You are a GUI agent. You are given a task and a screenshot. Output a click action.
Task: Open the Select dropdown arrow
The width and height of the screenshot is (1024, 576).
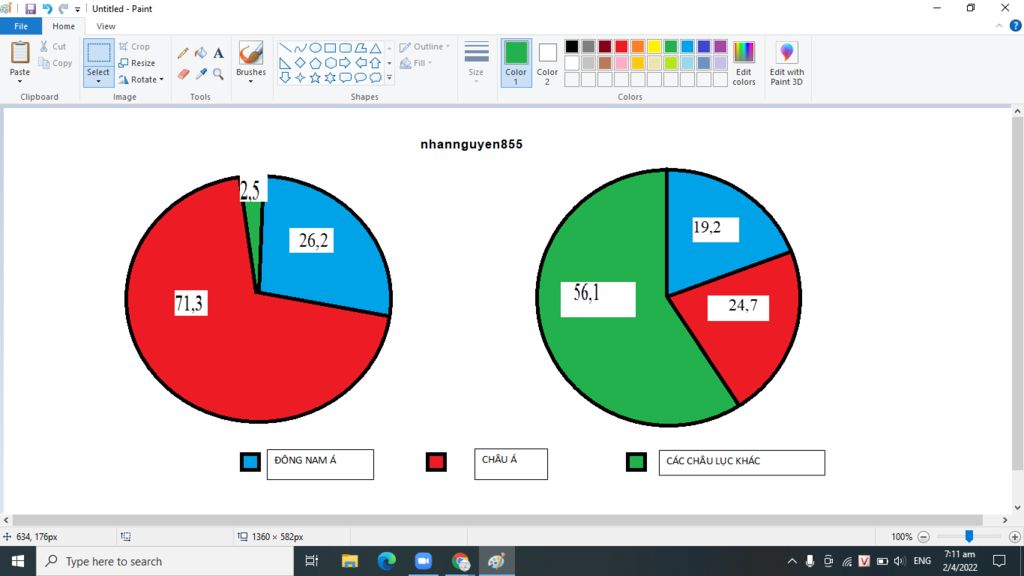pyautogui.click(x=98, y=82)
